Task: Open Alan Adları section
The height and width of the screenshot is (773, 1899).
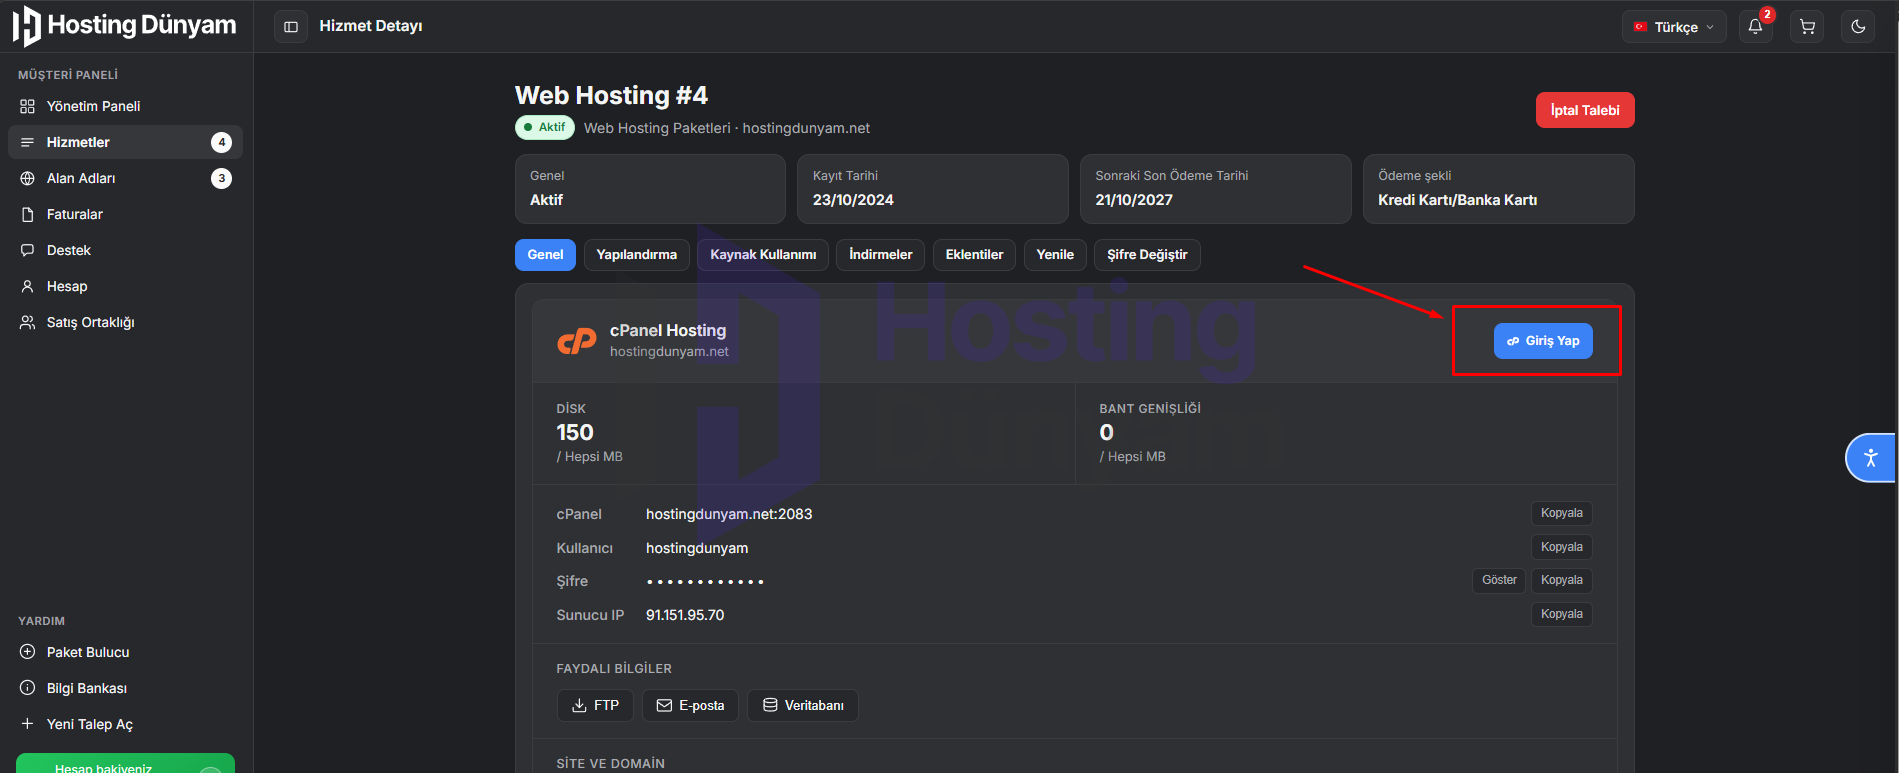Action: pos(125,178)
